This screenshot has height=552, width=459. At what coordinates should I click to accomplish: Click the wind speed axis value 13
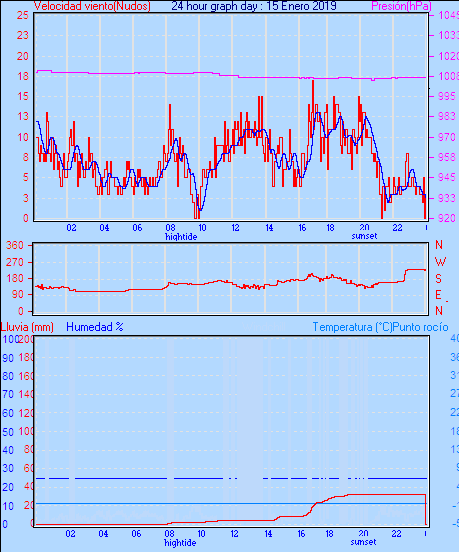tap(23, 116)
